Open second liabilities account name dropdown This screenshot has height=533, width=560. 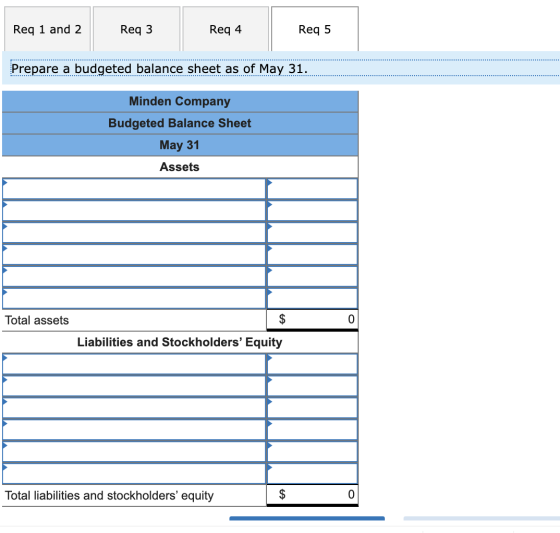(134, 386)
